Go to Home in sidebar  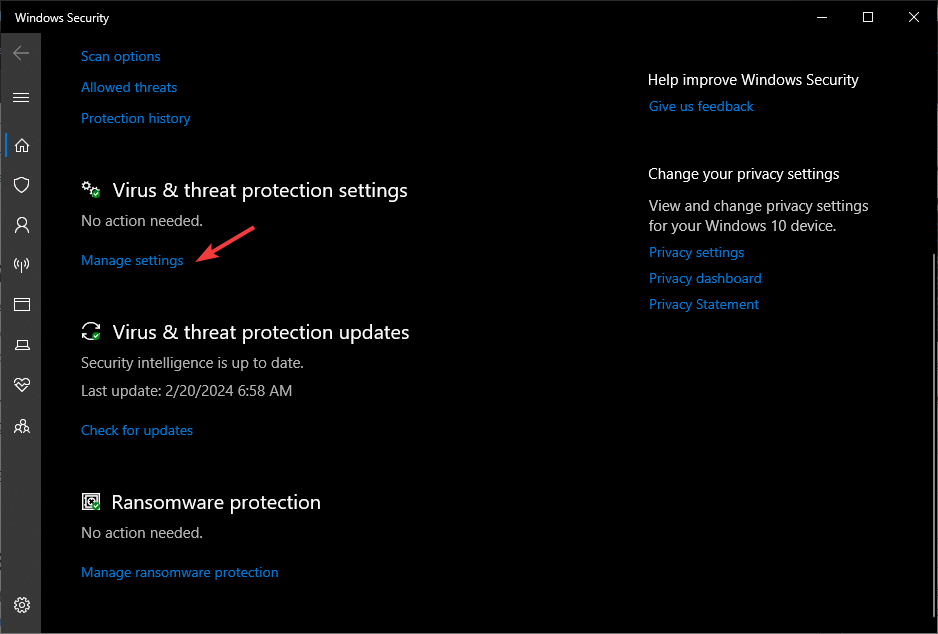pos(21,145)
